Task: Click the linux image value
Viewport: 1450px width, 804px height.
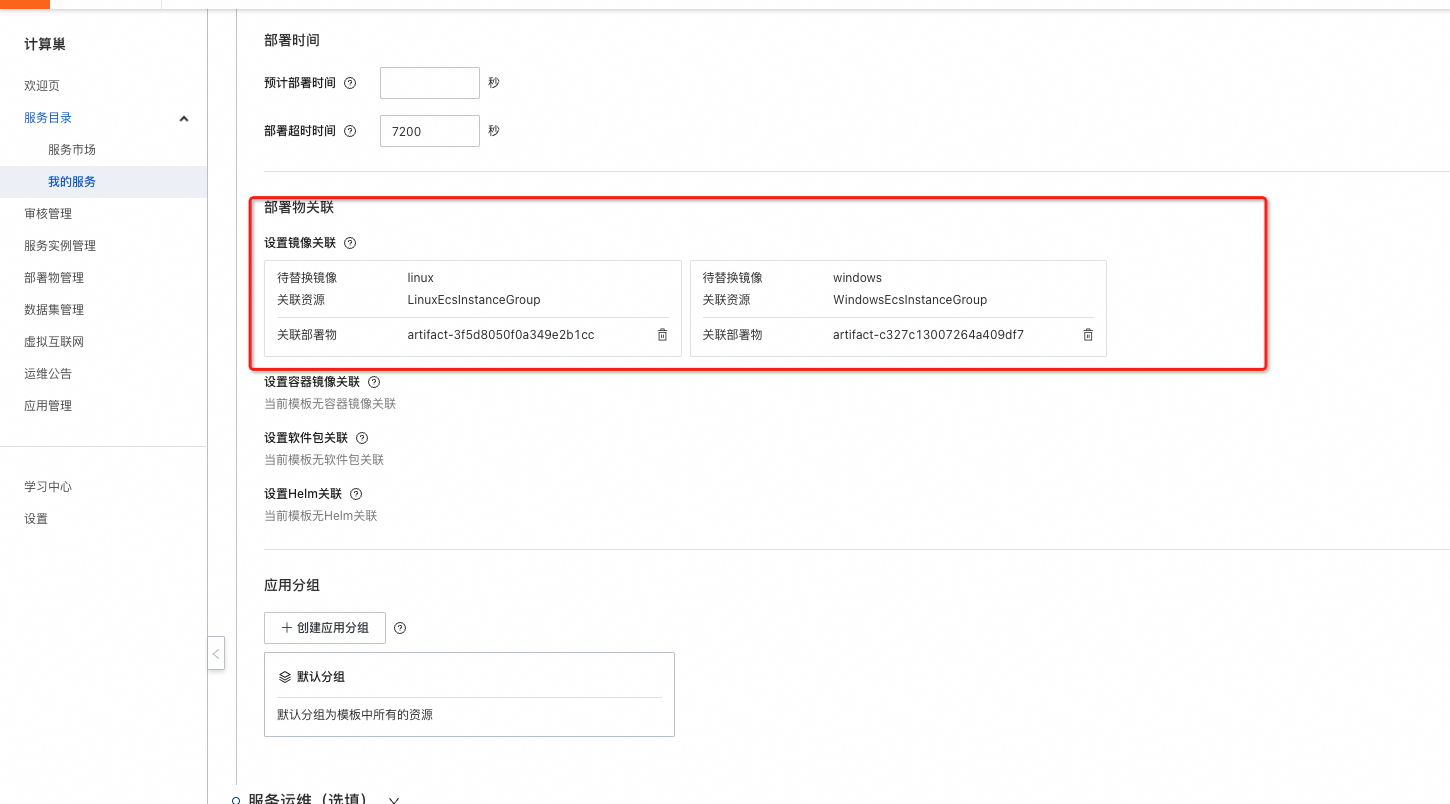Action: pos(421,278)
